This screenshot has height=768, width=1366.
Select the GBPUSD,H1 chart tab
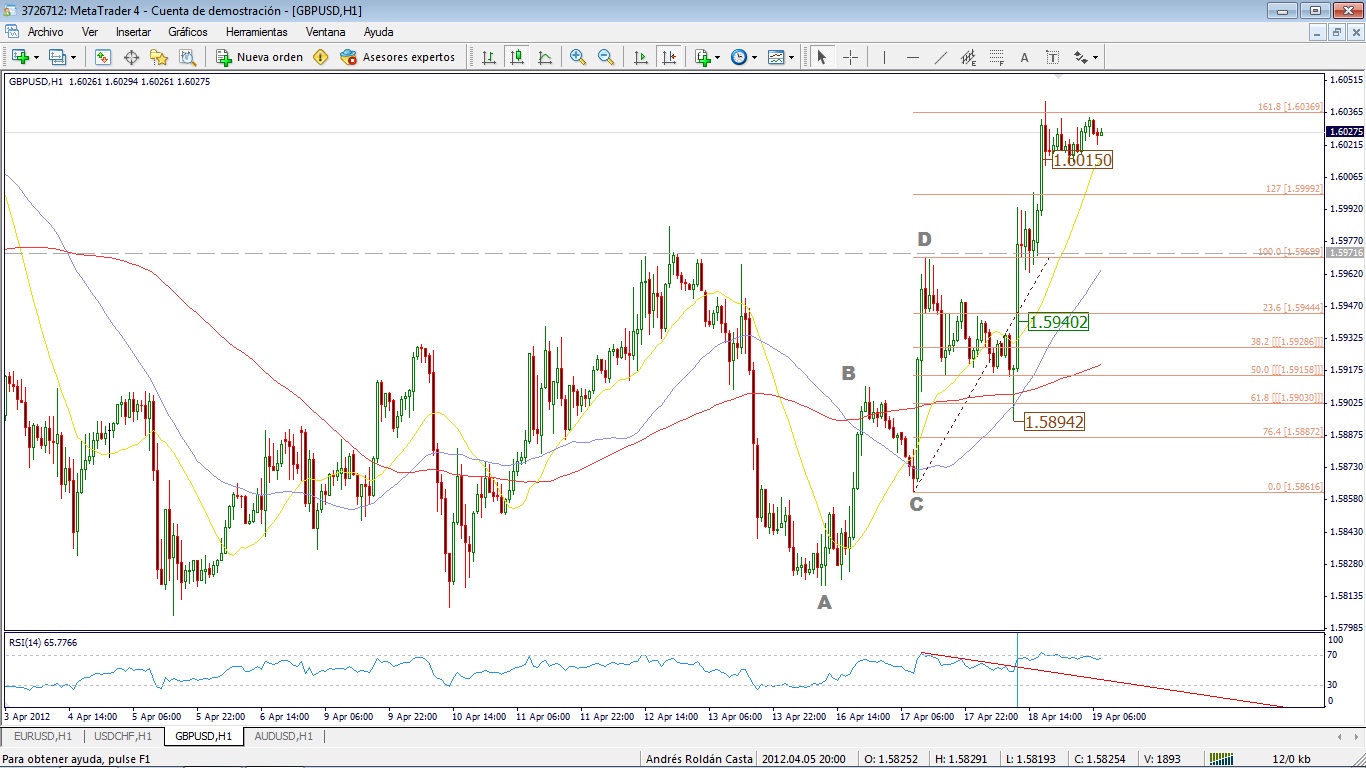[x=203, y=736]
